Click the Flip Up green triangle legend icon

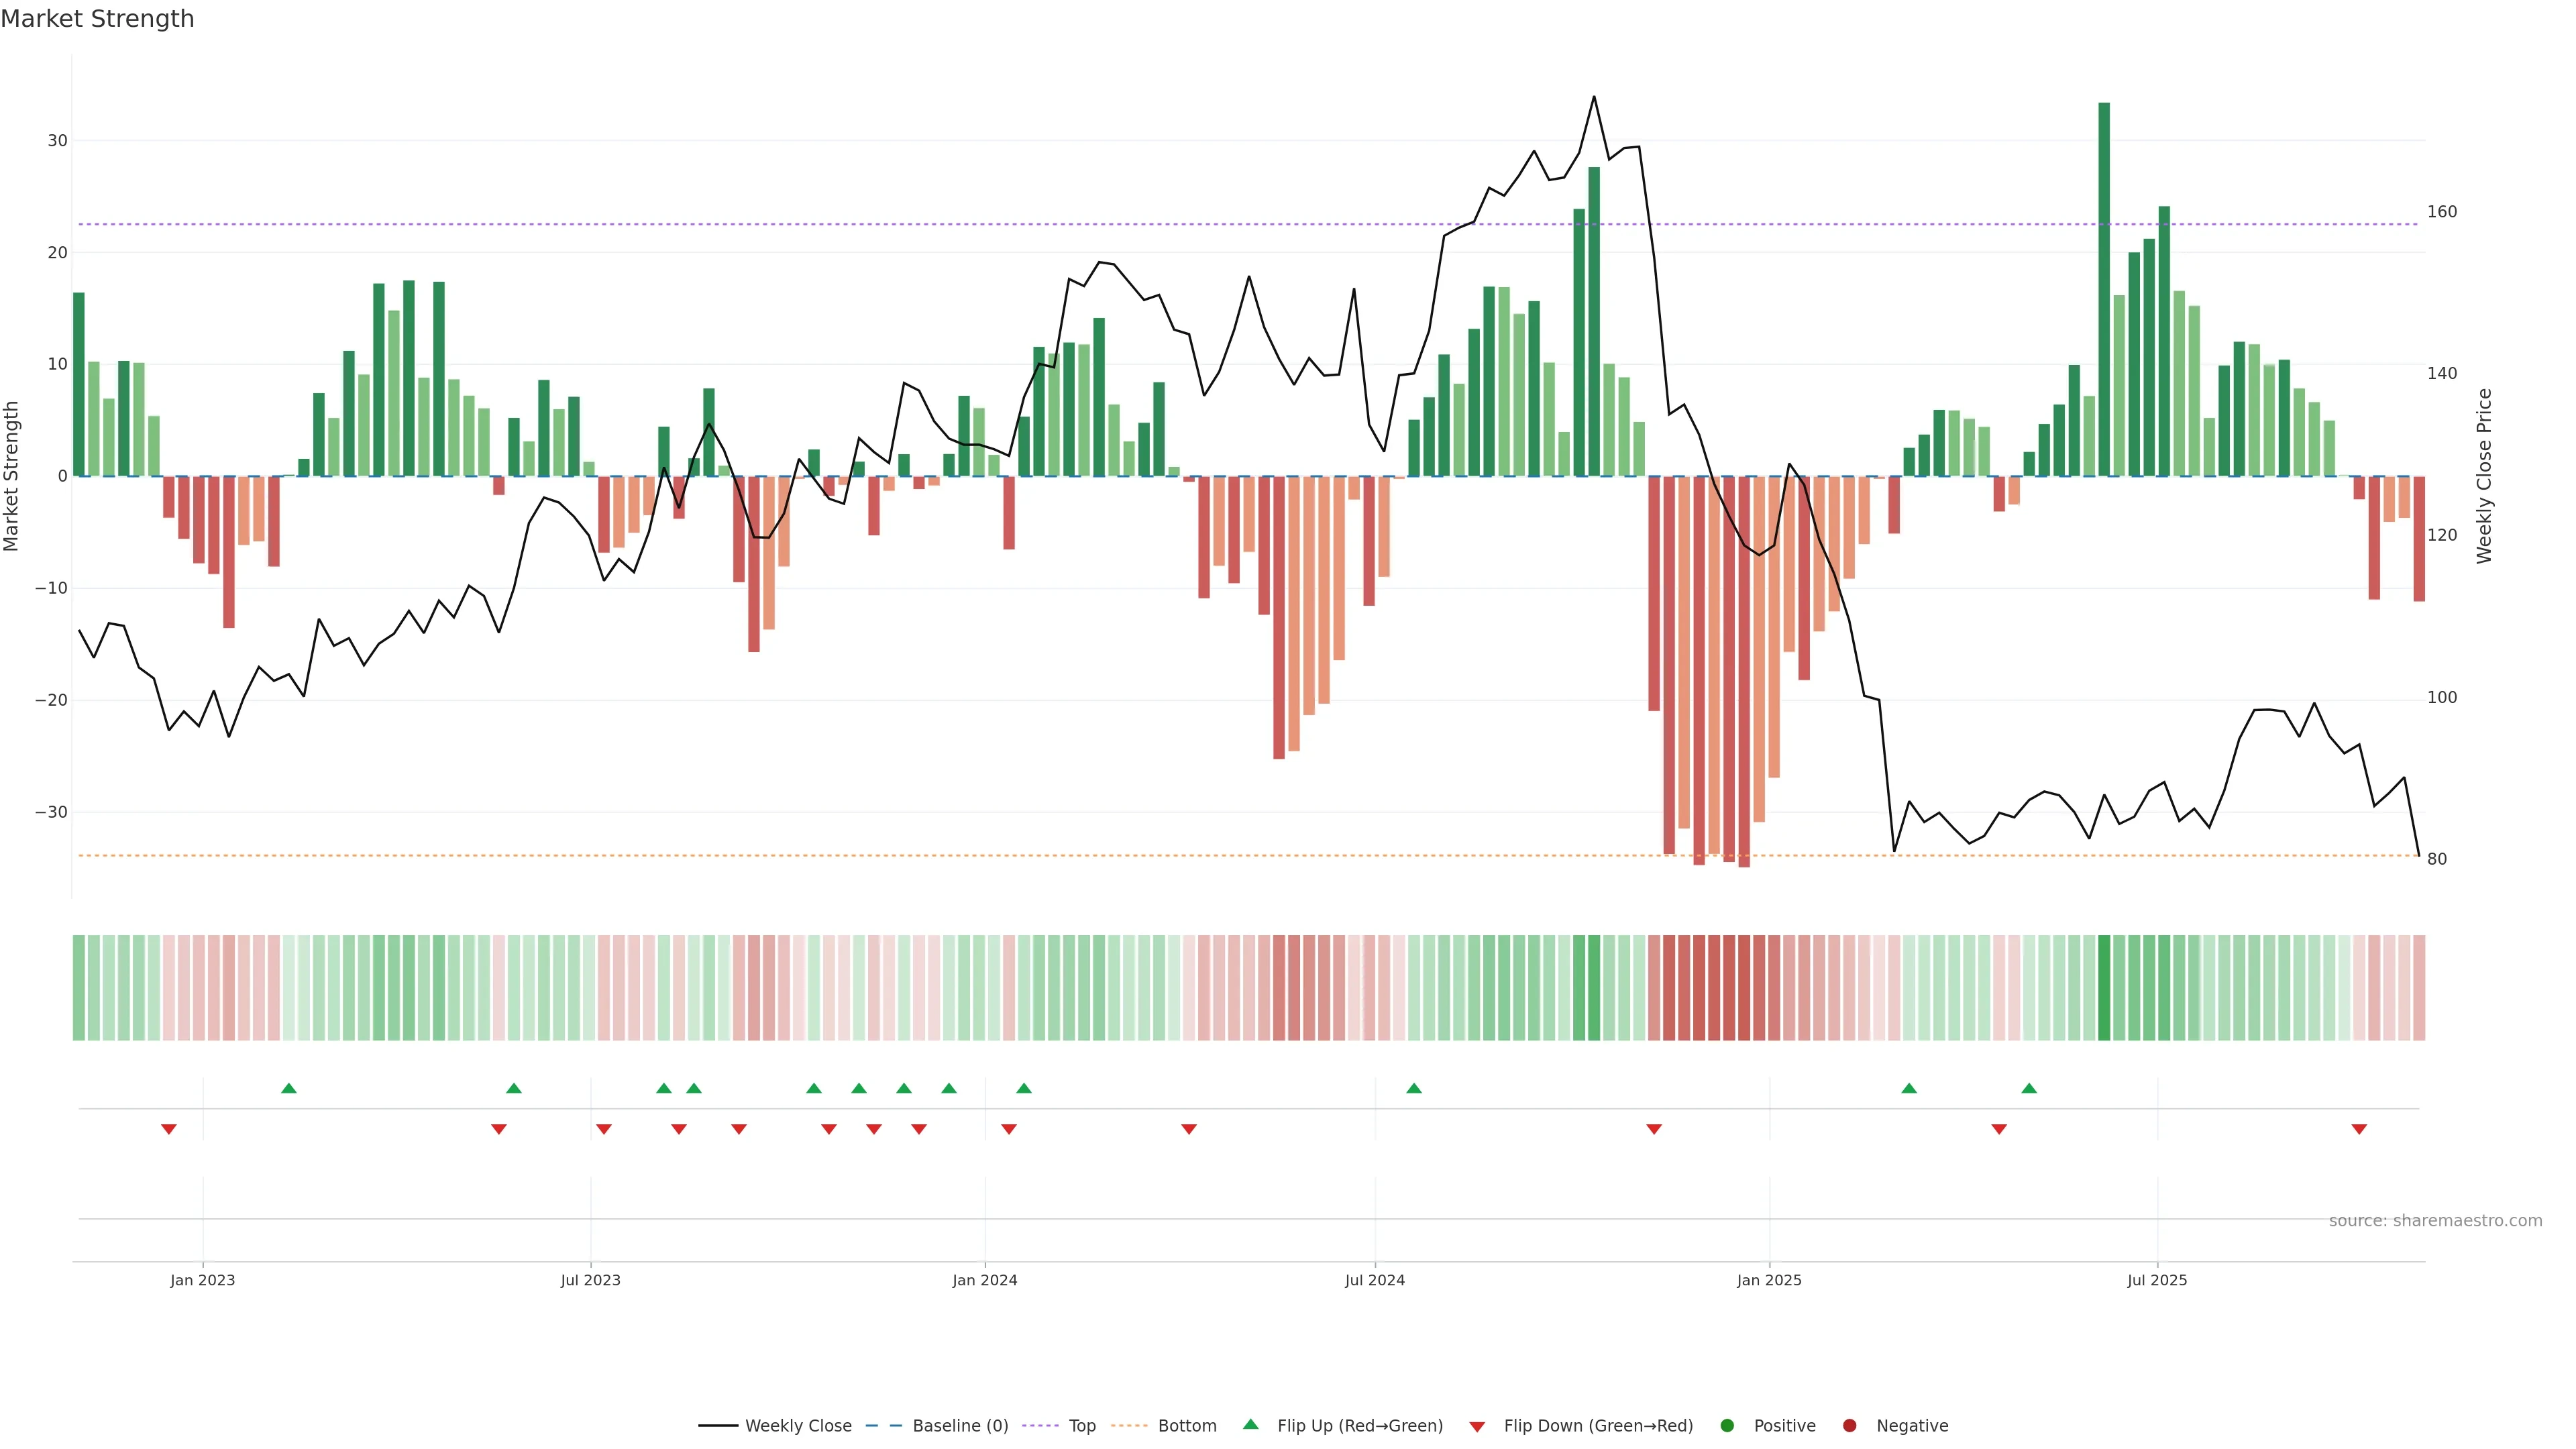point(1250,1425)
